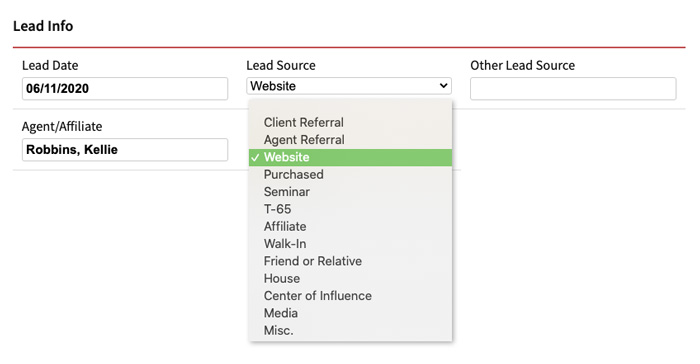Viewport: 700px width, 364px height.
Task: Select Client Referral from the list
Action: pyautogui.click(x=350, y=122)
